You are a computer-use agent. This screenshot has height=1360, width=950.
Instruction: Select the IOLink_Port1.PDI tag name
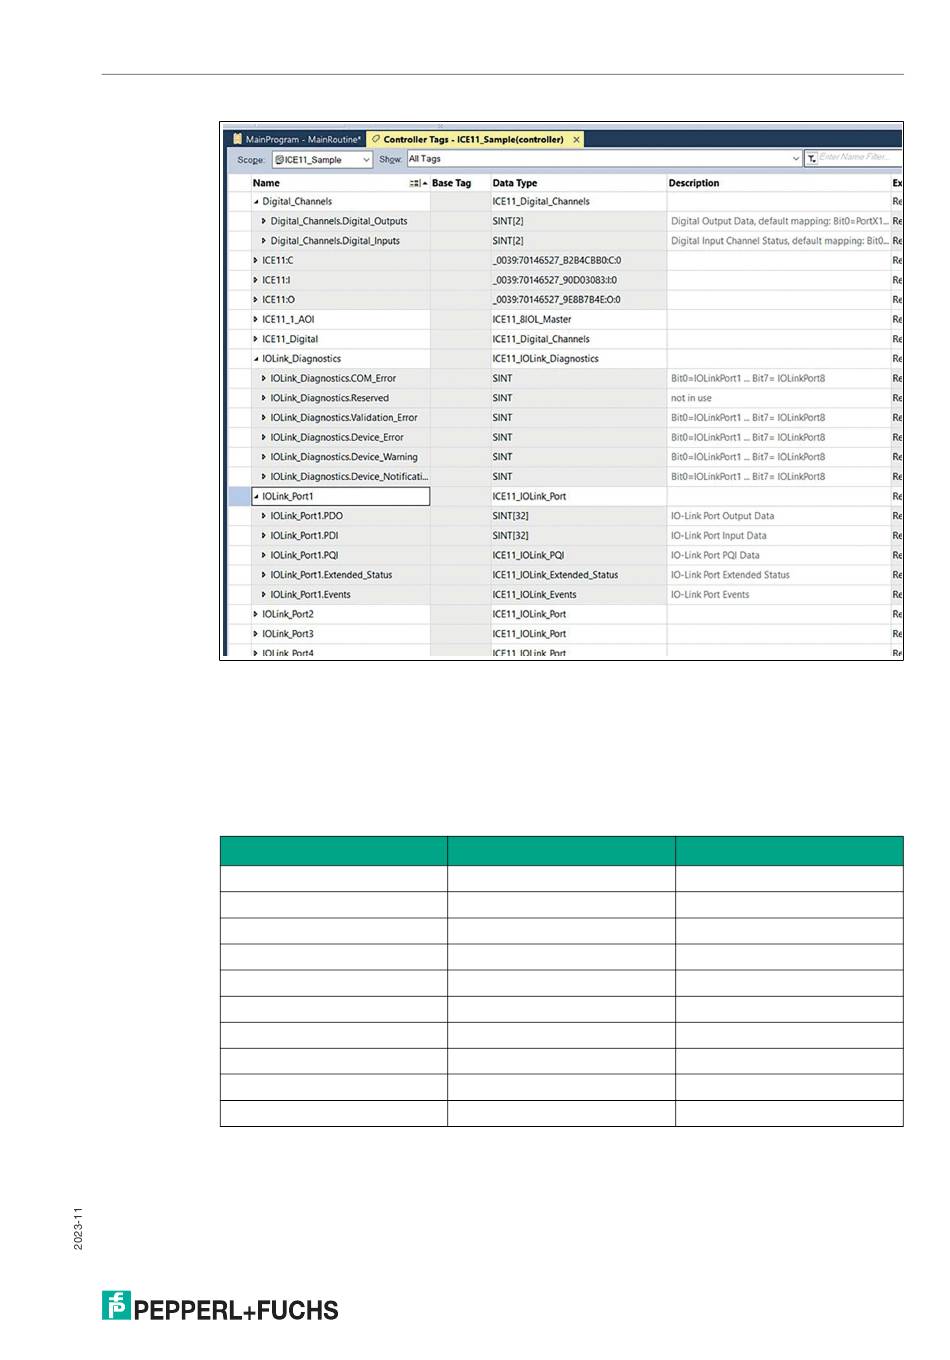(x=304, y=536)
